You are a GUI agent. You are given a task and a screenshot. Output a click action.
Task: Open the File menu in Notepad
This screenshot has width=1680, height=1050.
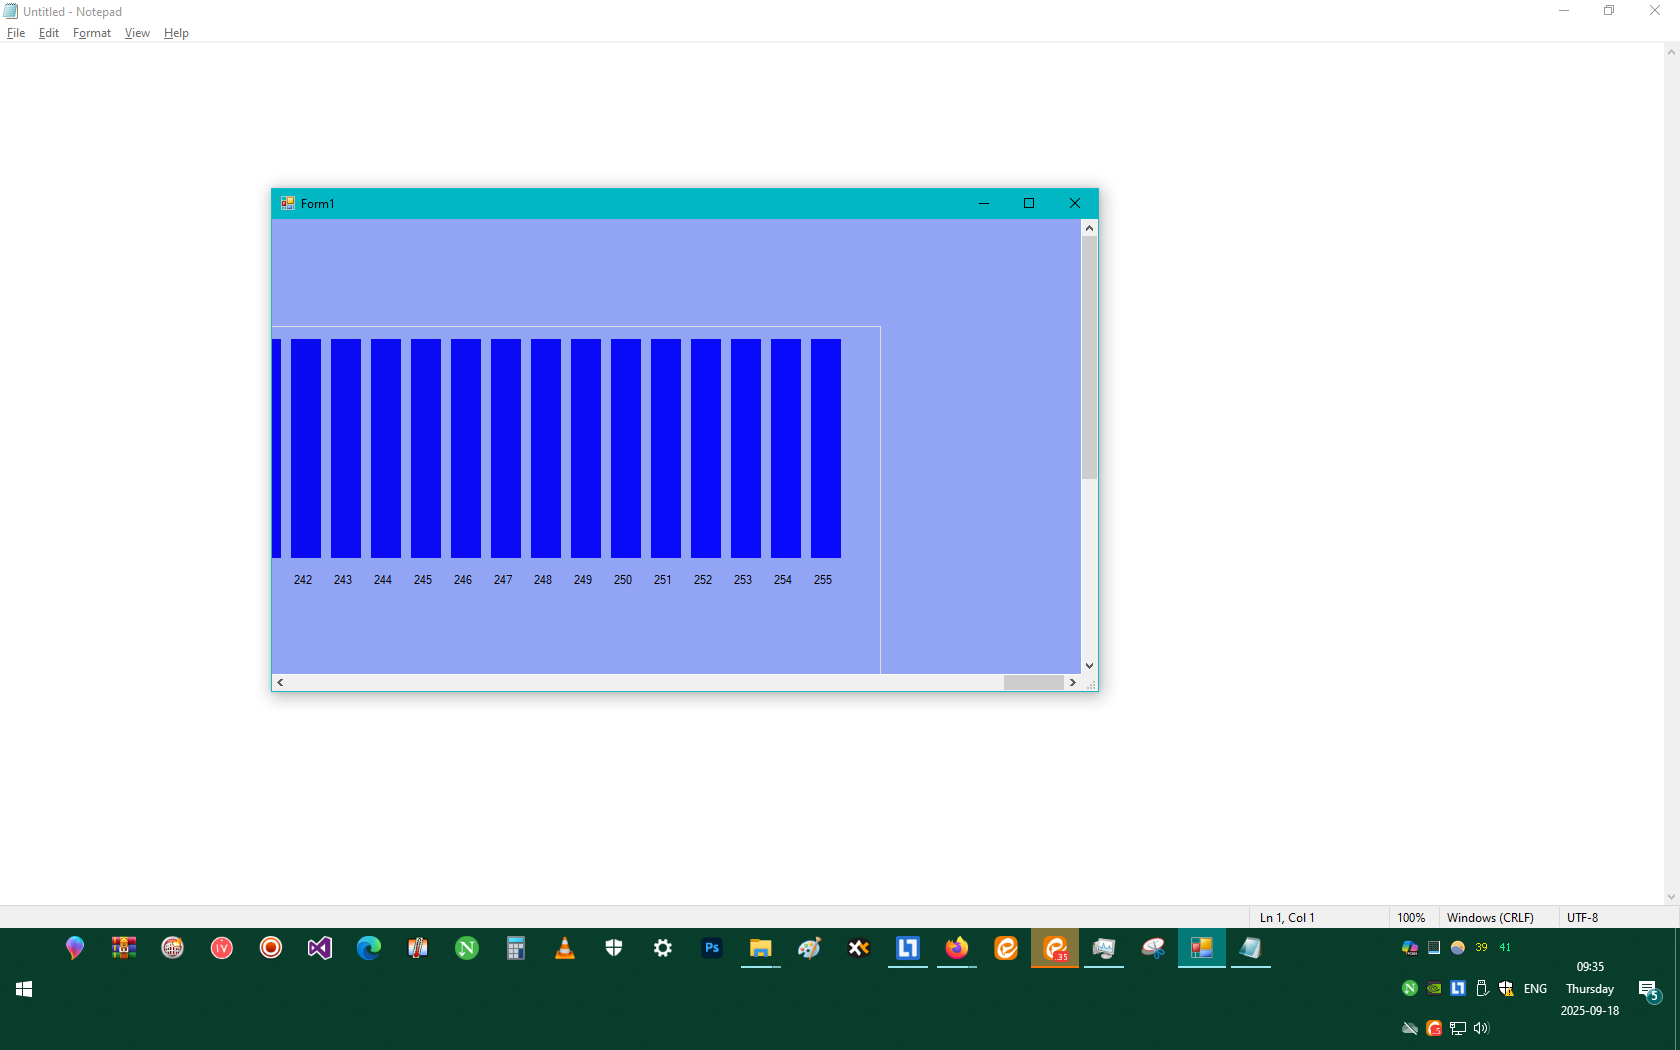pyautogui.click(x=16, y=33)
